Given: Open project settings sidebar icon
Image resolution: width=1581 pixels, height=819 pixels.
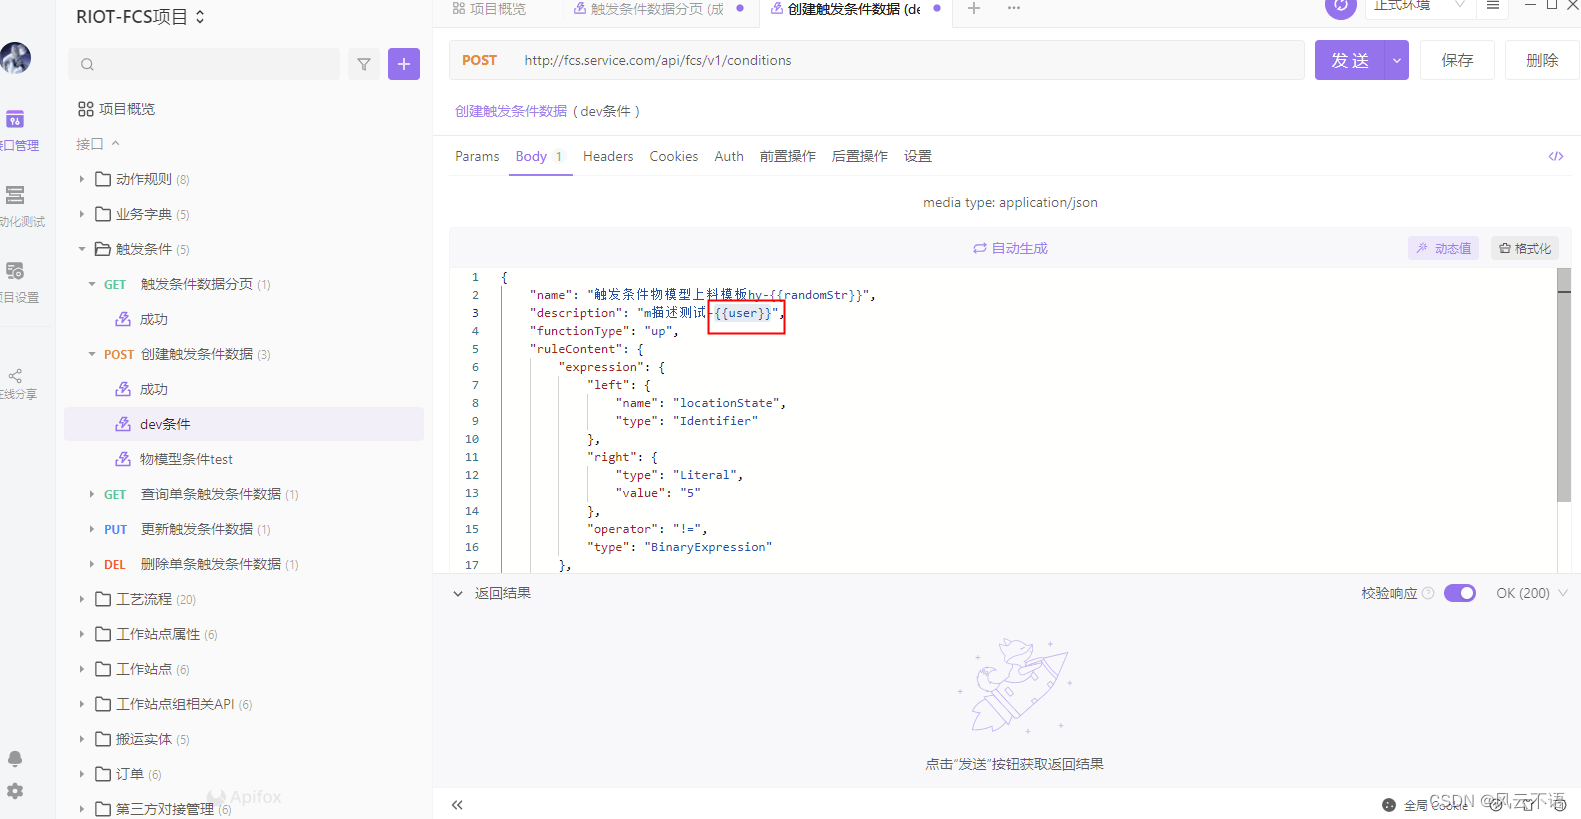Looking at the screenshot, I should (x=15, y=271).
